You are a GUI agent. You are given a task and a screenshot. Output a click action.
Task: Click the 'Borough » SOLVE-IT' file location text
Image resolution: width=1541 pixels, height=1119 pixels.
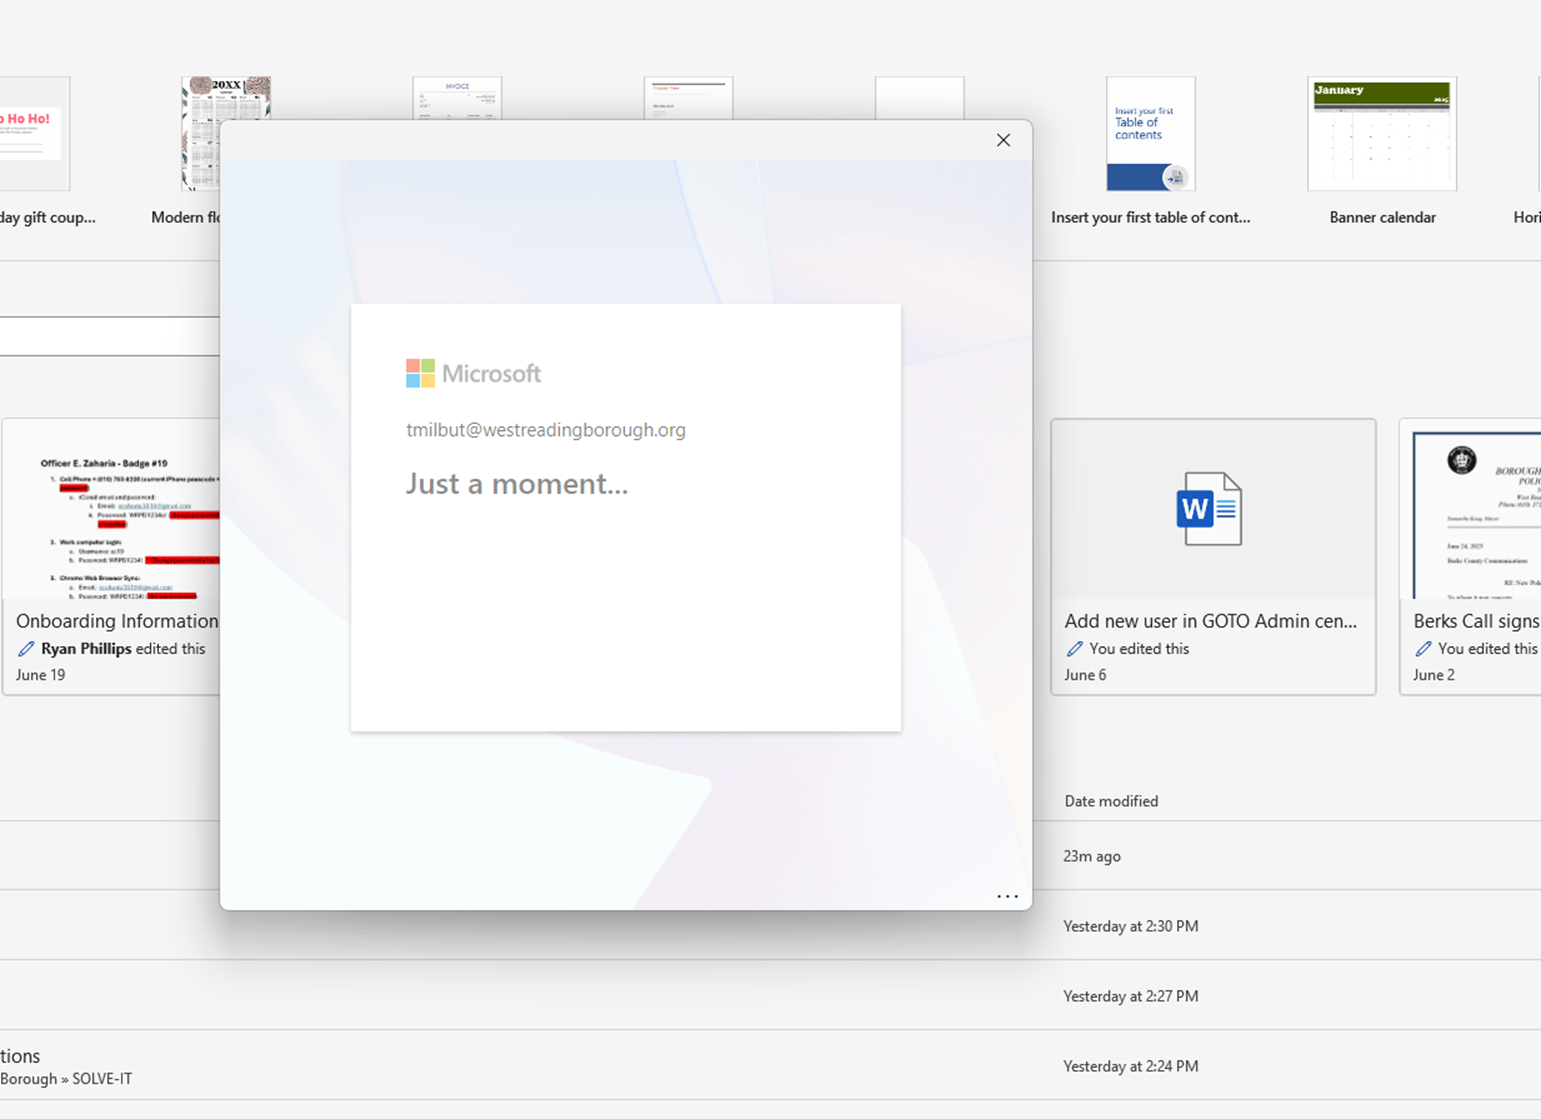(x=66, y=1079)
